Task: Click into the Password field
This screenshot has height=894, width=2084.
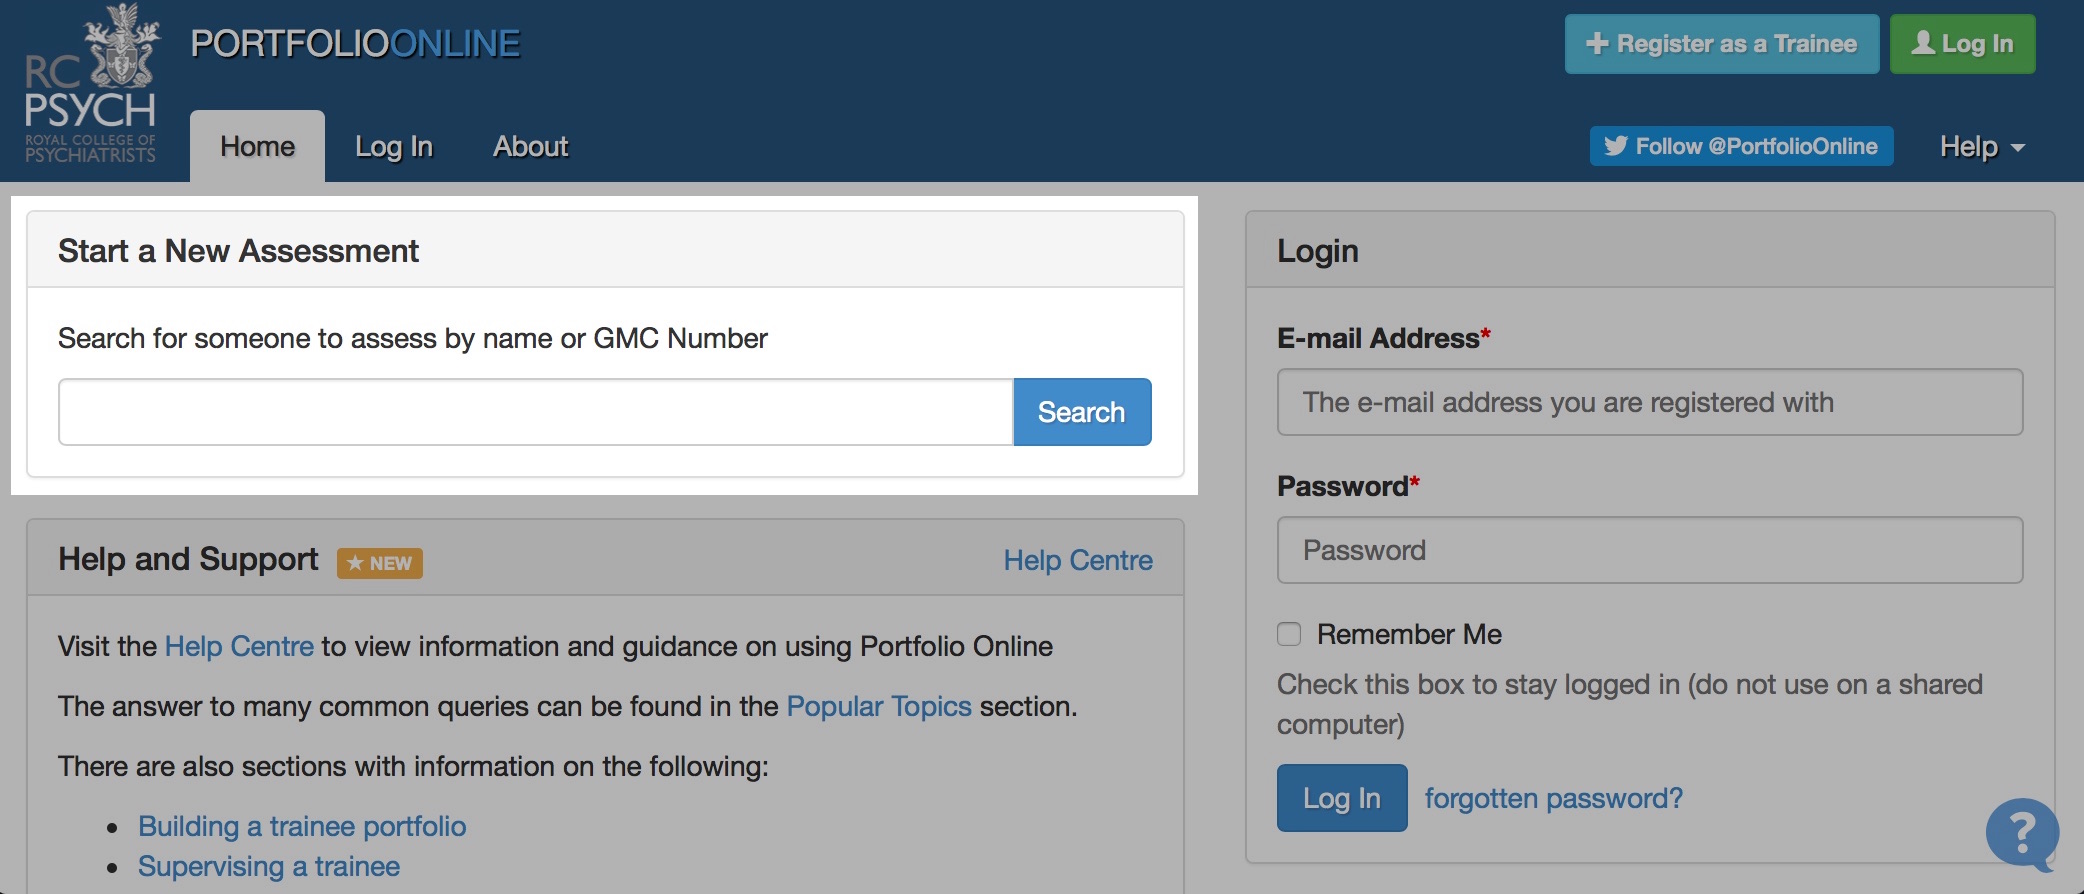Action: coord(1649,550)
